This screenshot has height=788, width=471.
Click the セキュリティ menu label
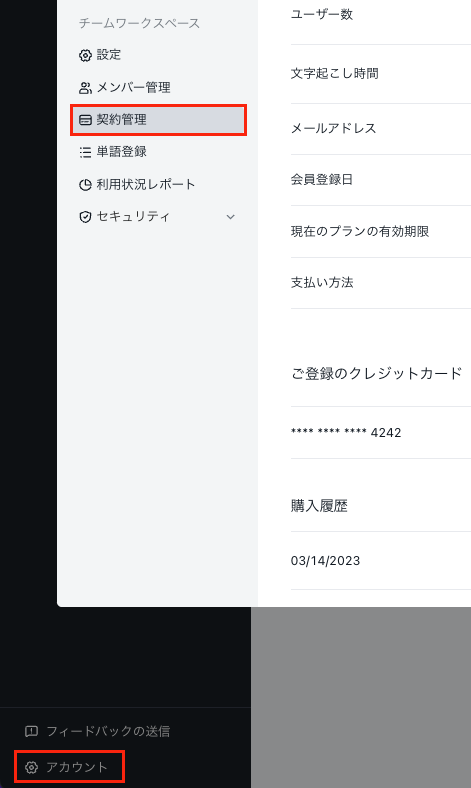tap(133, 217)
